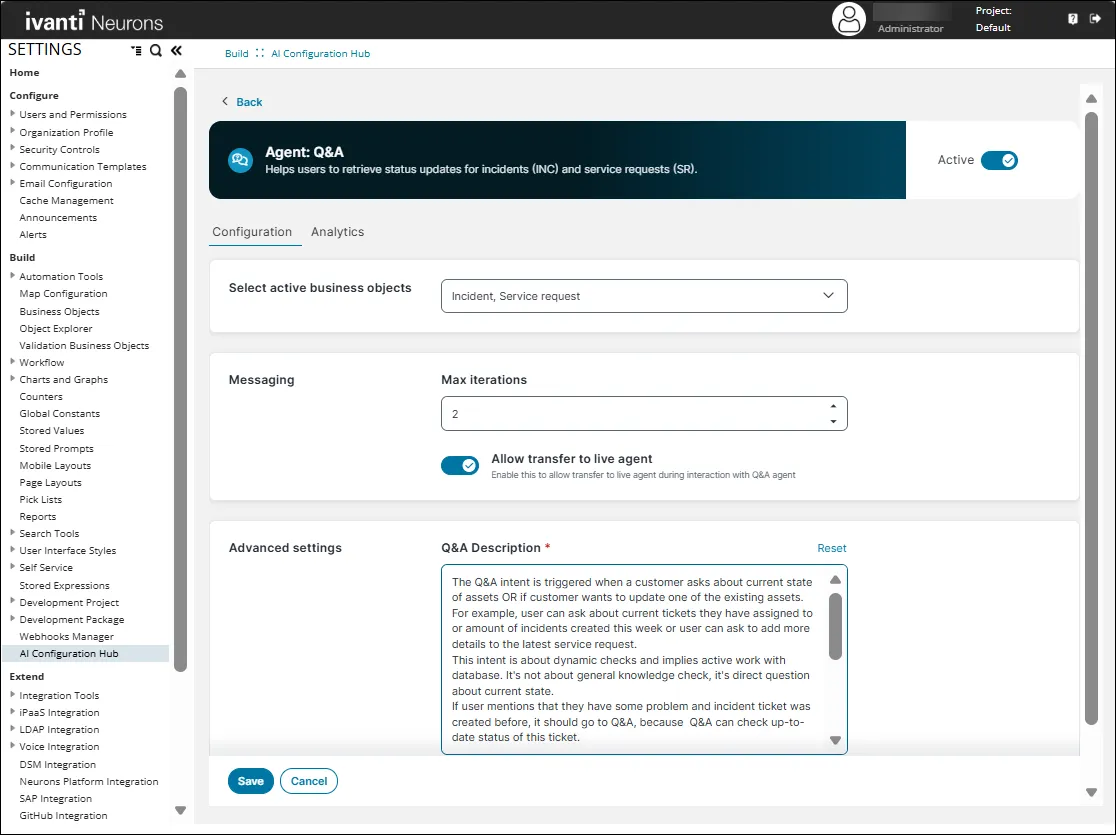Expand the Voice Integration tree node

[12, 746]
